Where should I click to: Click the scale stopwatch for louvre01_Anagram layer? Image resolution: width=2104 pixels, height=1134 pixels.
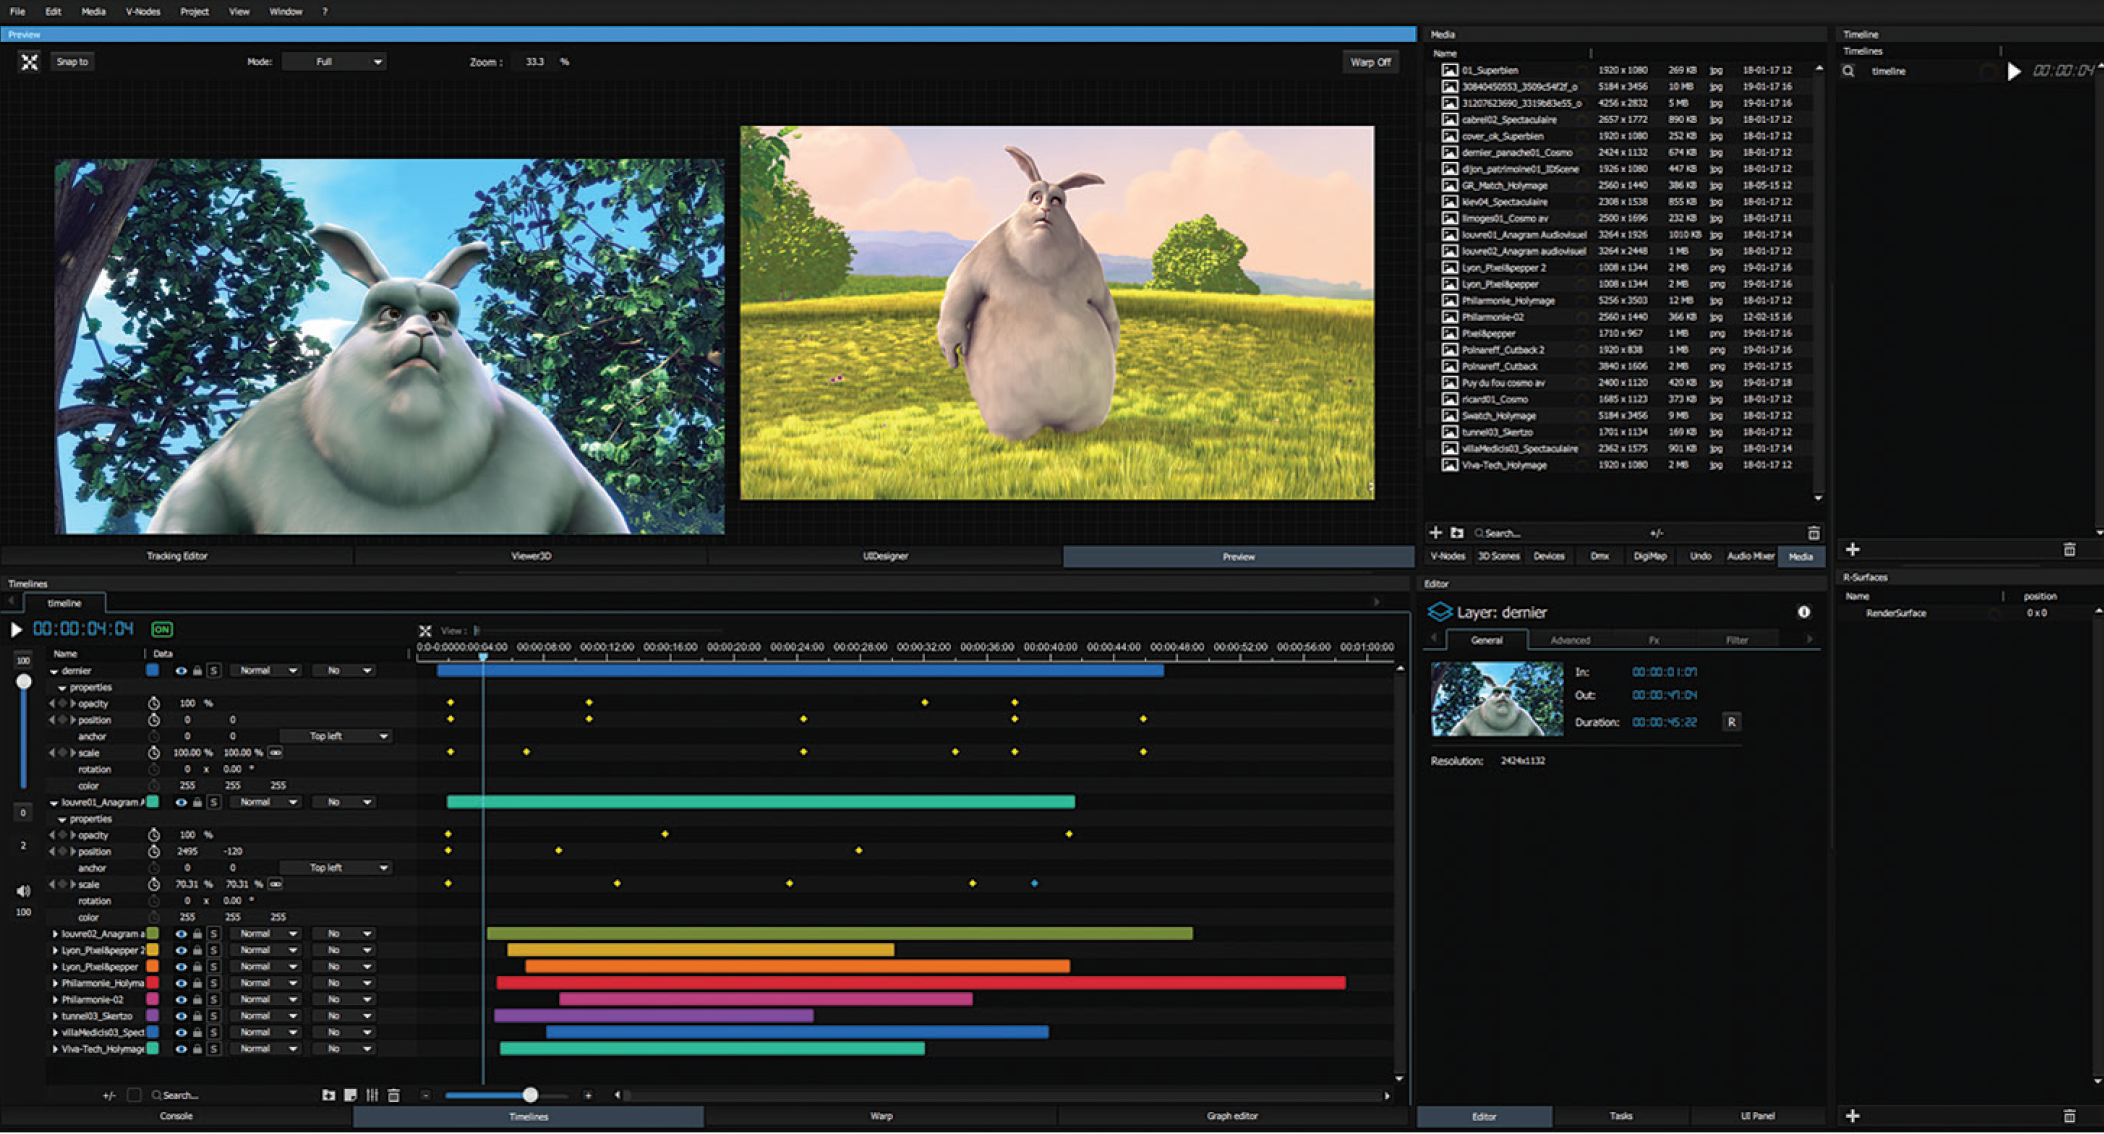[154, 884]
